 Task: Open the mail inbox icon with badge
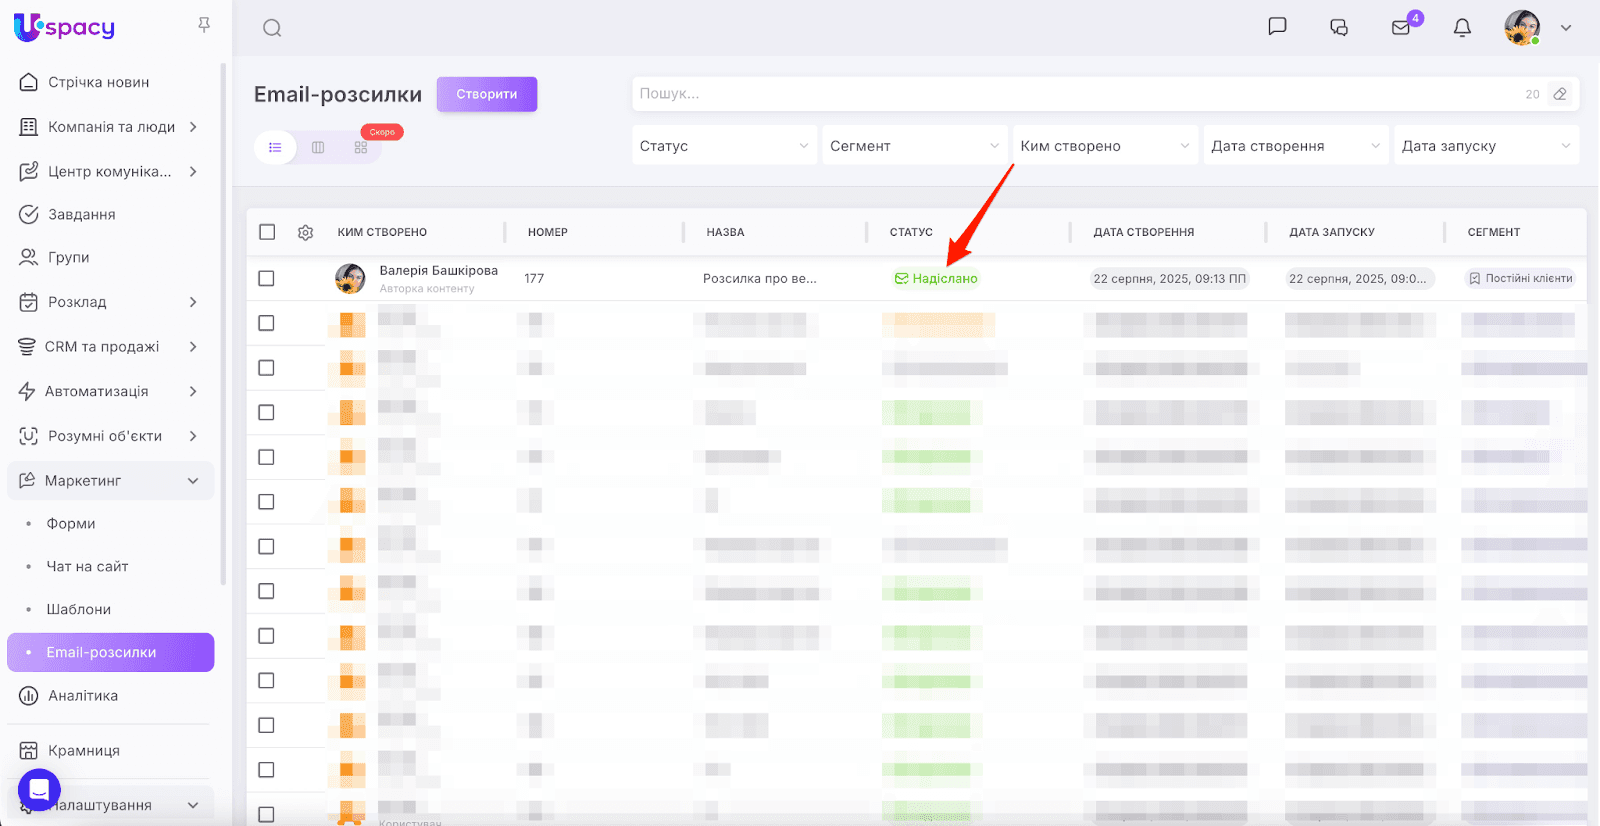coord(1401,28)
